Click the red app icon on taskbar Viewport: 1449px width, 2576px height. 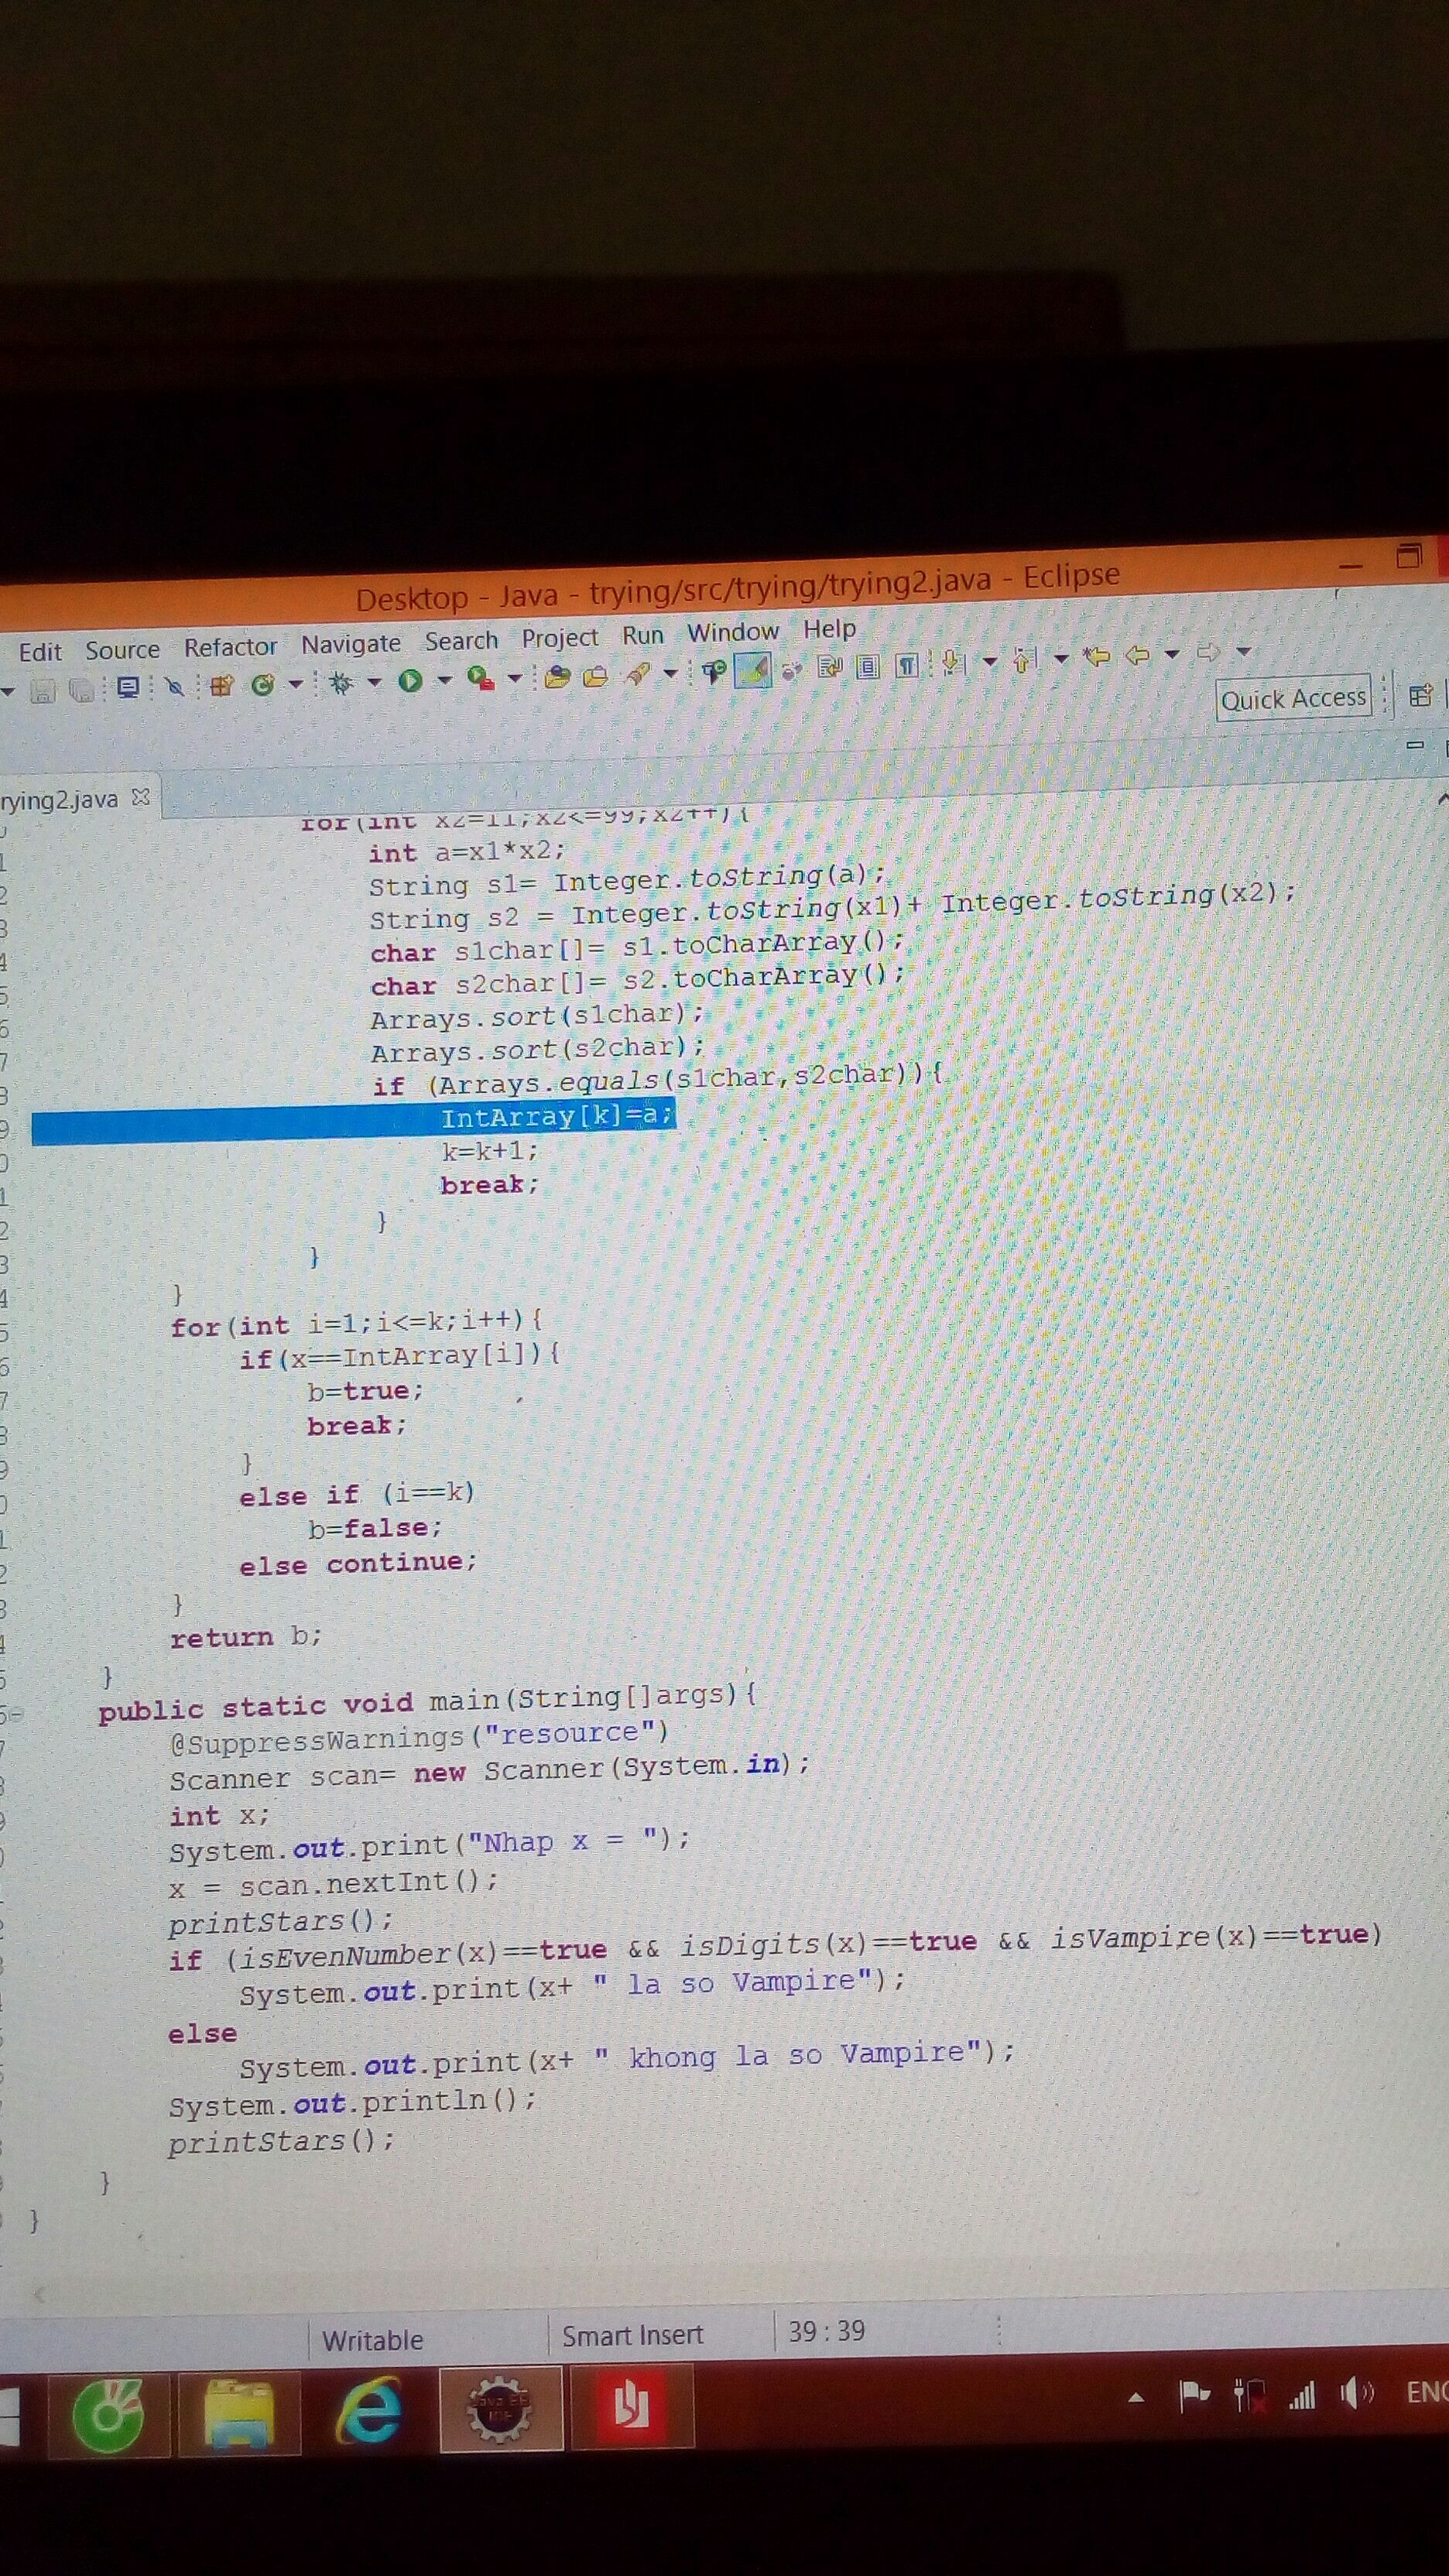631,2405
